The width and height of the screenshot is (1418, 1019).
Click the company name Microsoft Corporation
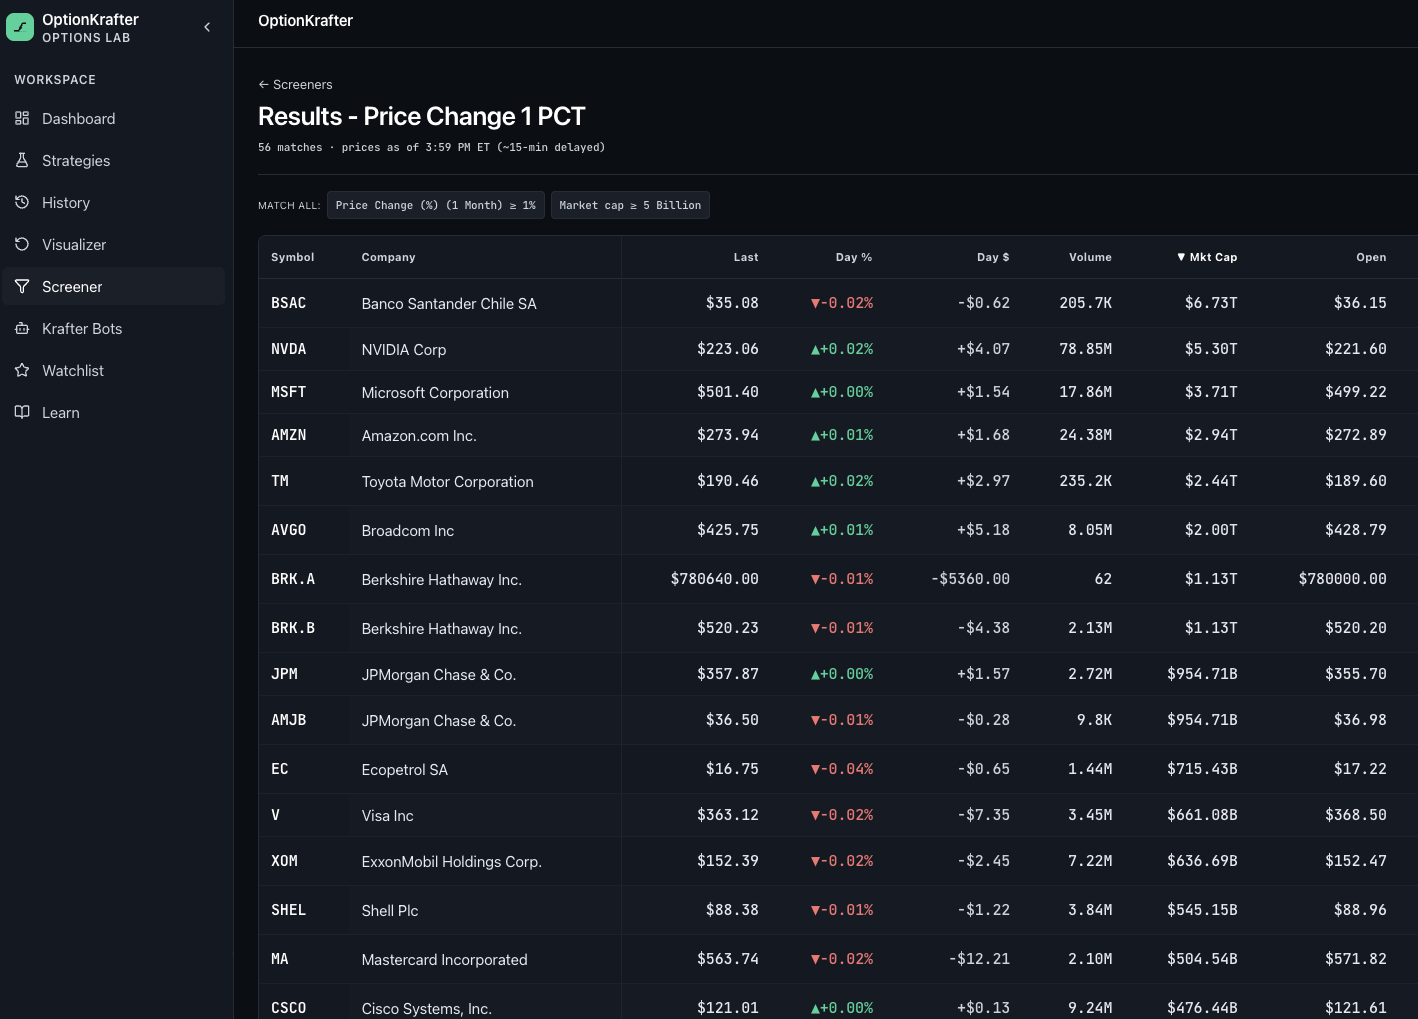point(435,393)
